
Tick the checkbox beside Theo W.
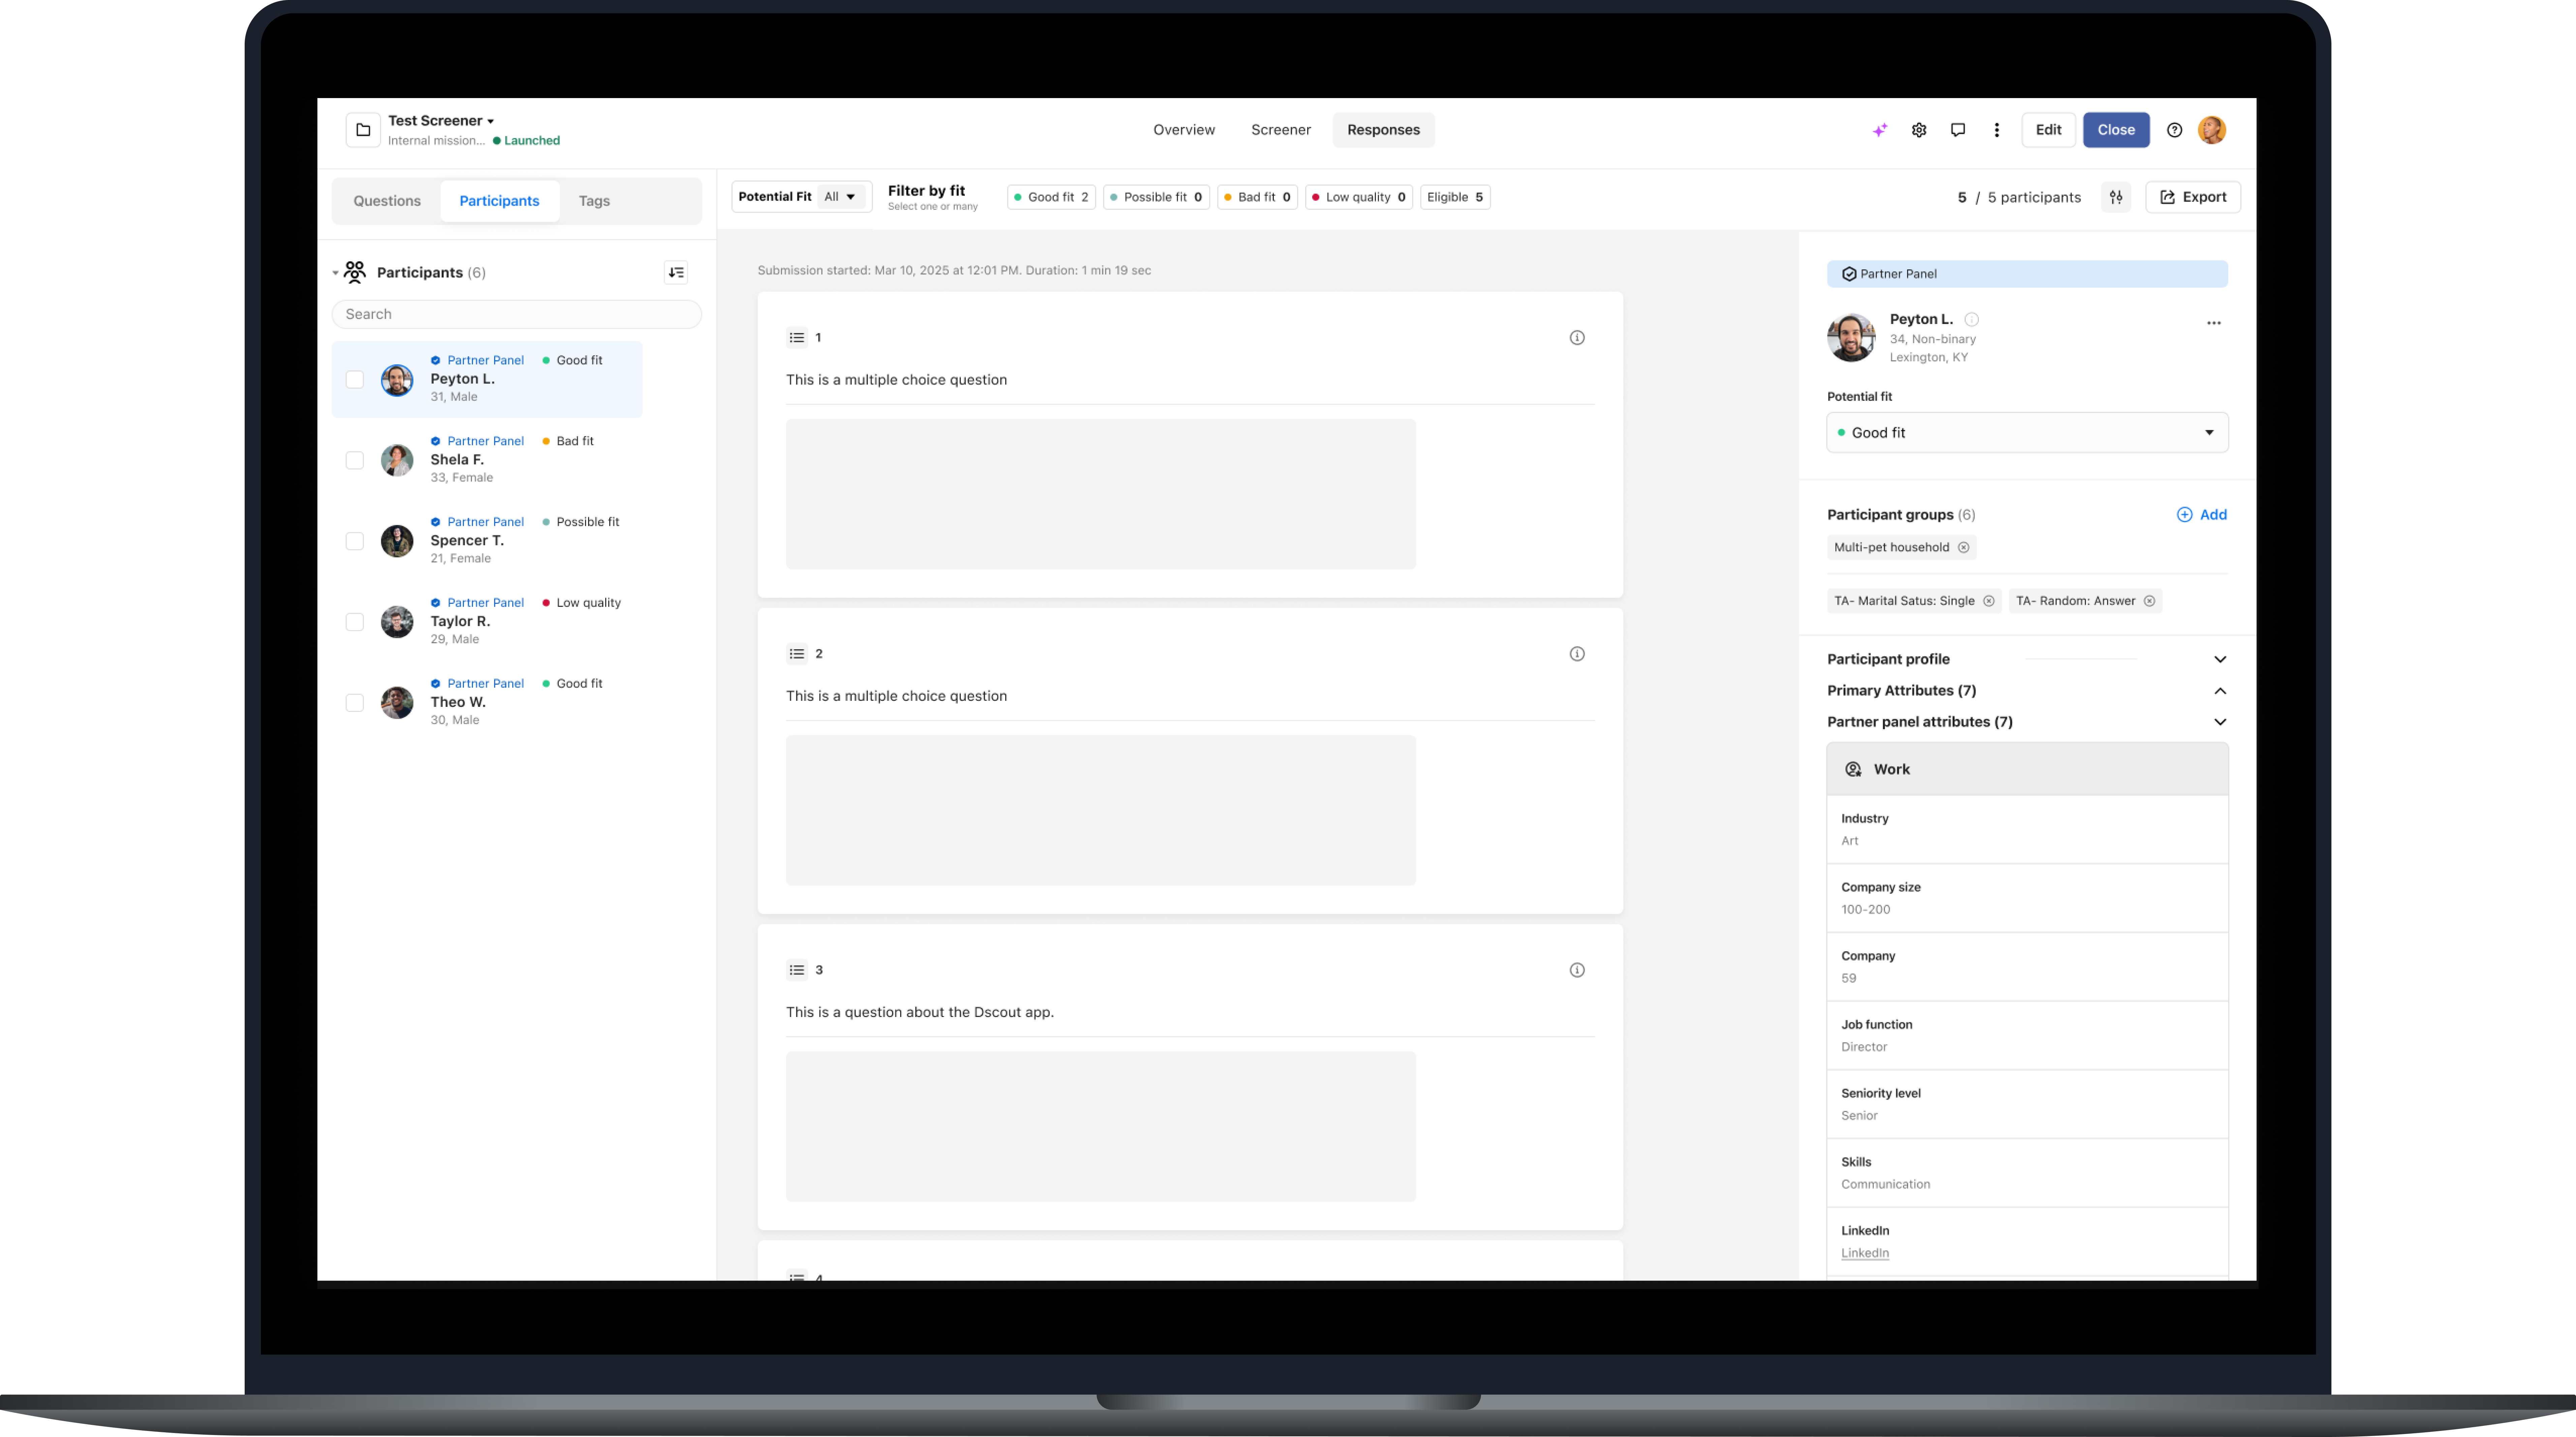pyautogui.click(x=355, y=703)
